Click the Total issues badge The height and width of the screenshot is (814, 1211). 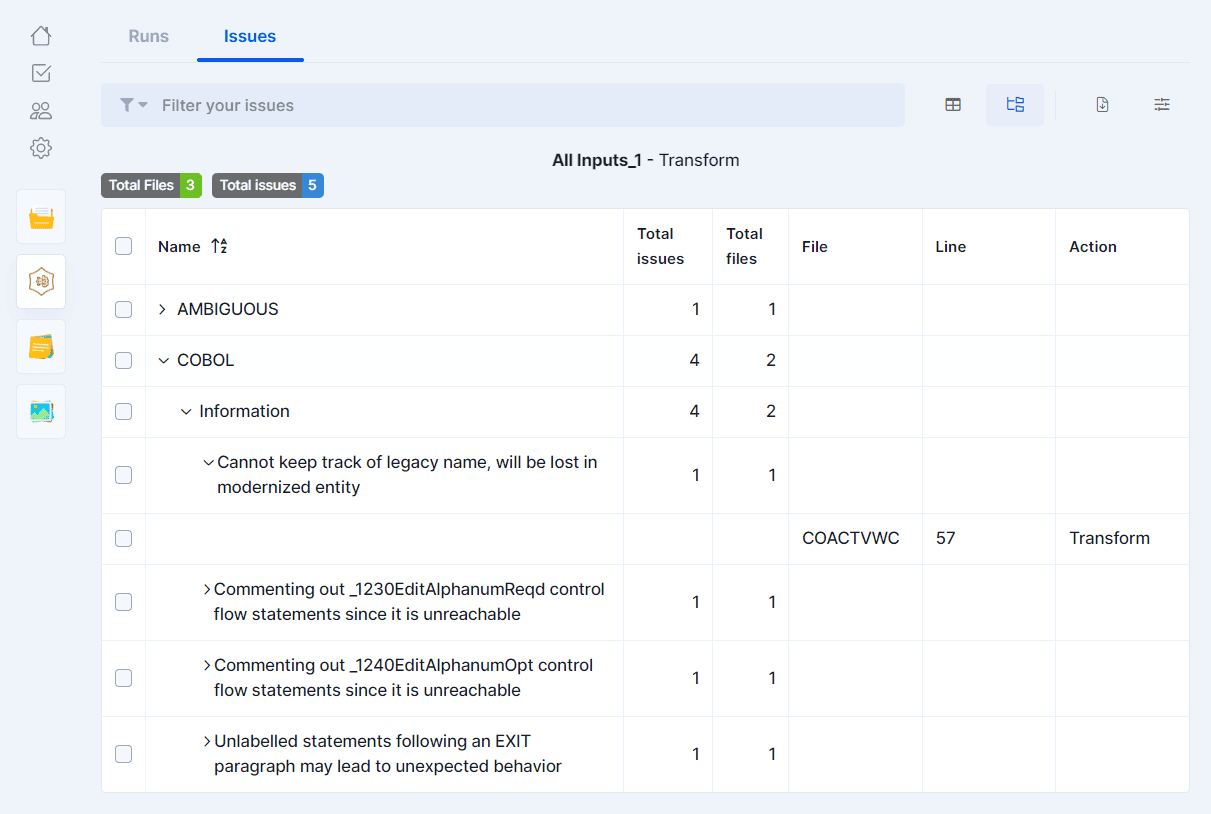point(268,185)
